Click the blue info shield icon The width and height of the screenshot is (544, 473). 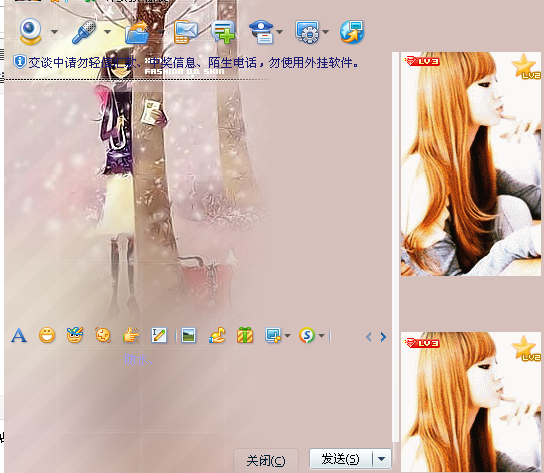click(x=20, y=62)
